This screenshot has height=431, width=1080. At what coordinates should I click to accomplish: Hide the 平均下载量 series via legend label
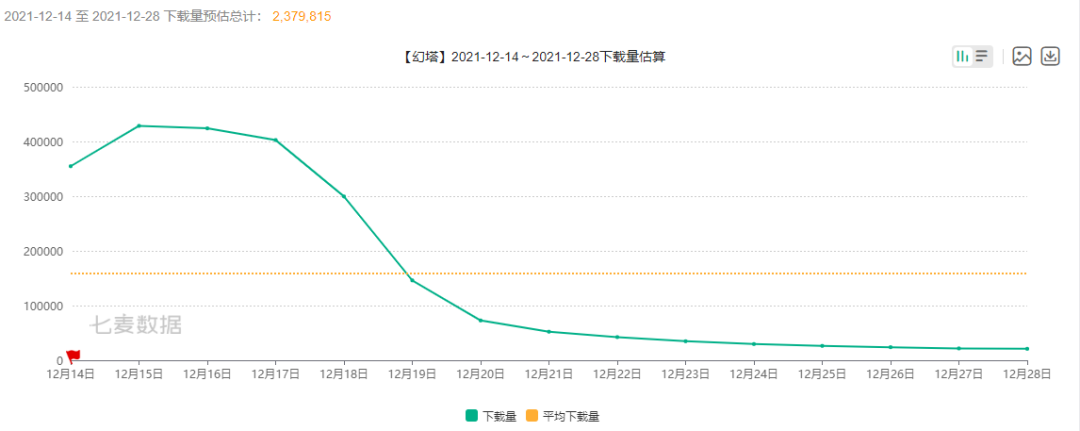click(x=570, y=415)
